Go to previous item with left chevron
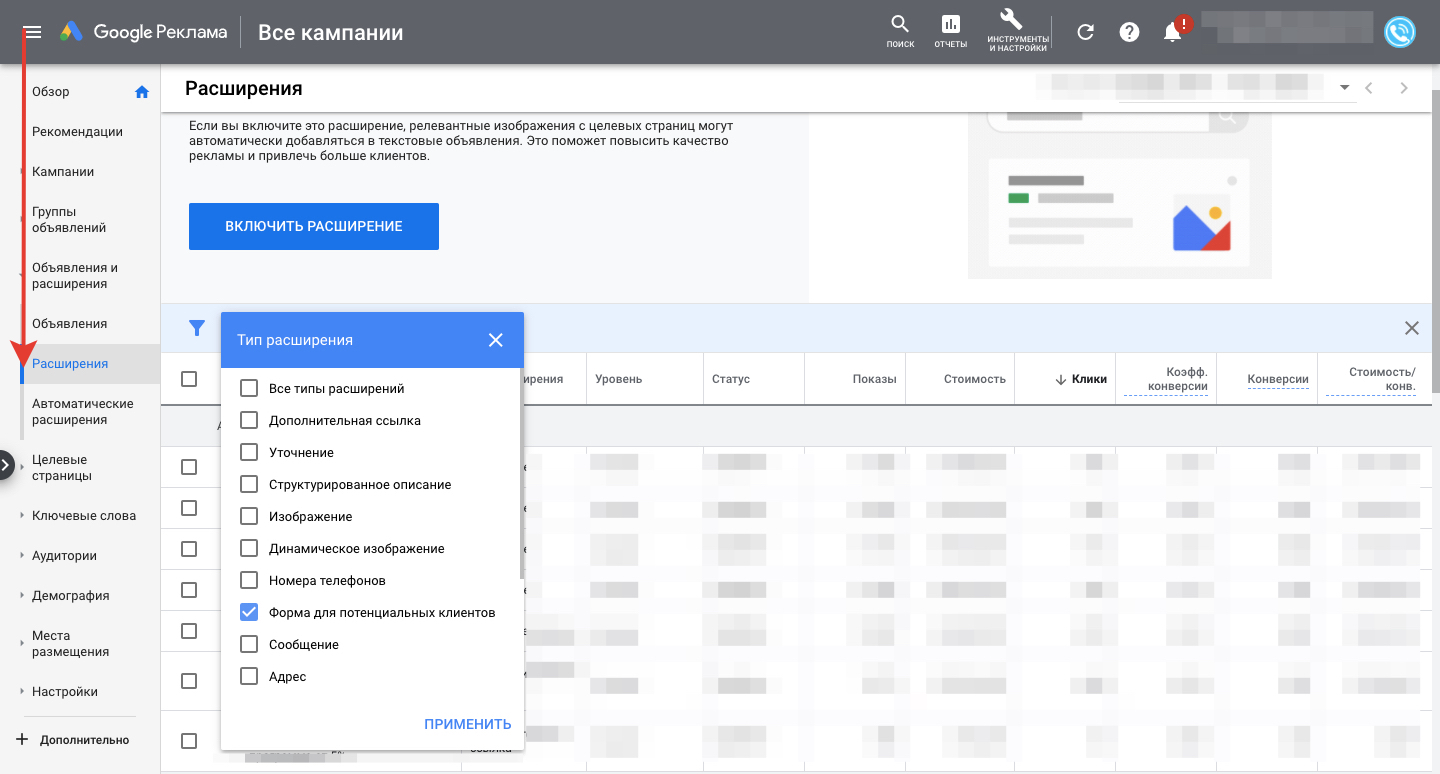The image size is (1440, 774). (x=1369, y=88)
